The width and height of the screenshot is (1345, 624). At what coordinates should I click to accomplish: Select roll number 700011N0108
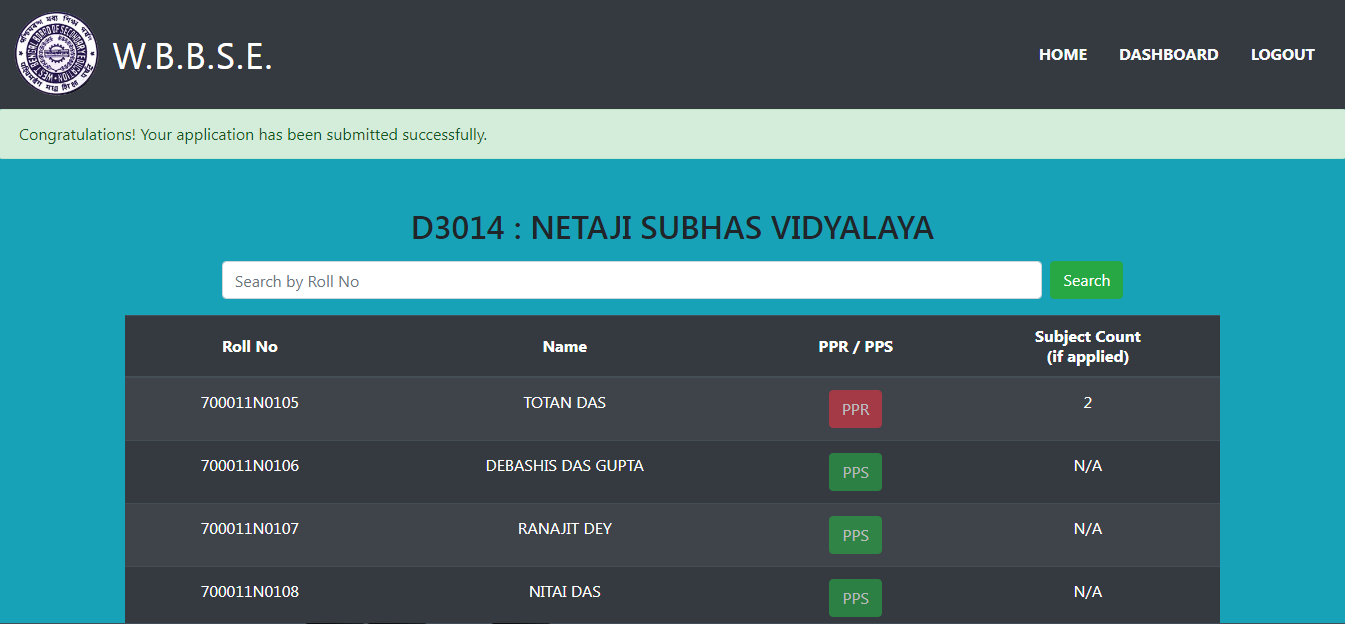[250, 592]
